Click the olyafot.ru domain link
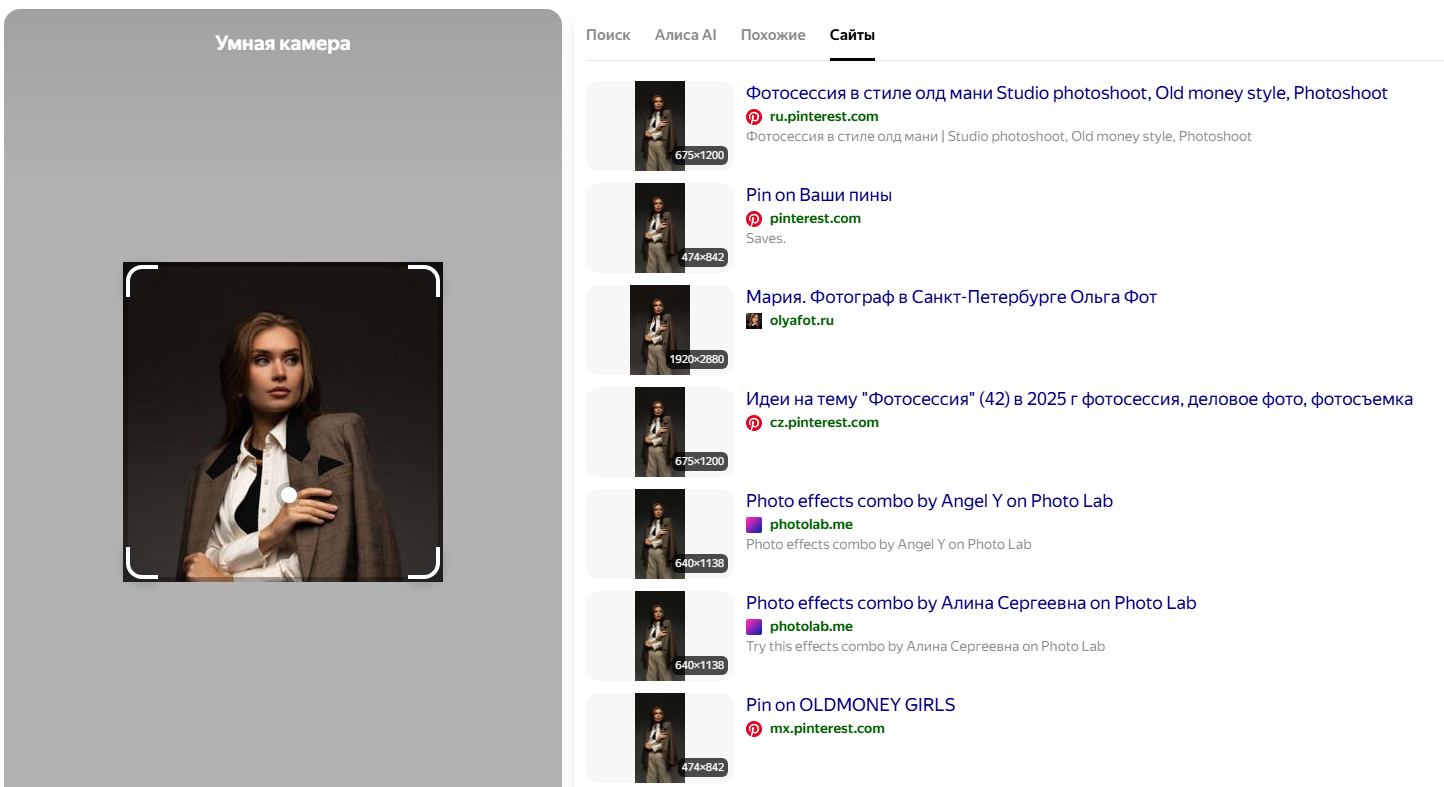The image size is (1444, 787). (802, 321)
